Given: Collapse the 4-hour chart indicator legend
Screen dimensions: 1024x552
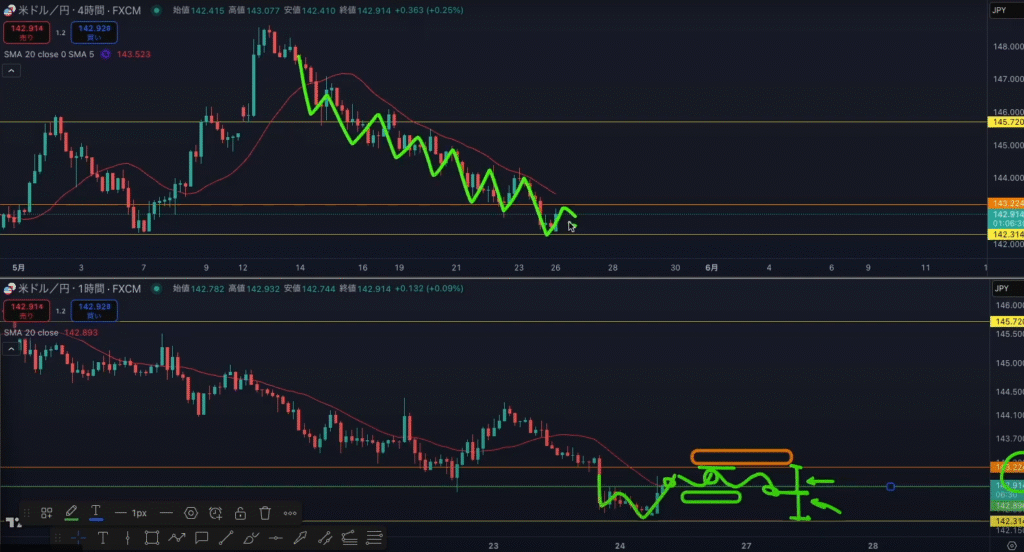Looking at the screenshot, I should (x=11, y=71).
